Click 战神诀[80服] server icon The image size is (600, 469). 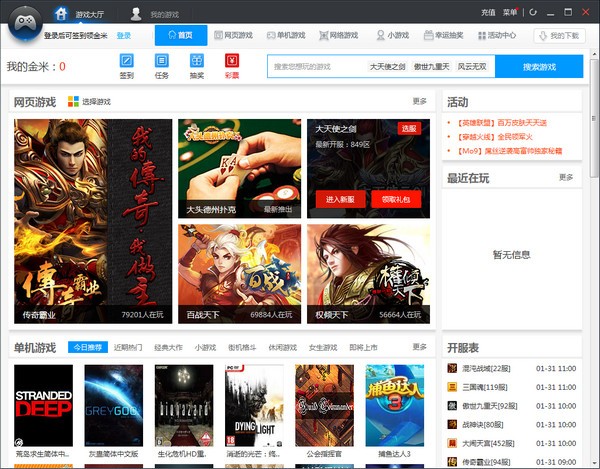pos(452,424)
